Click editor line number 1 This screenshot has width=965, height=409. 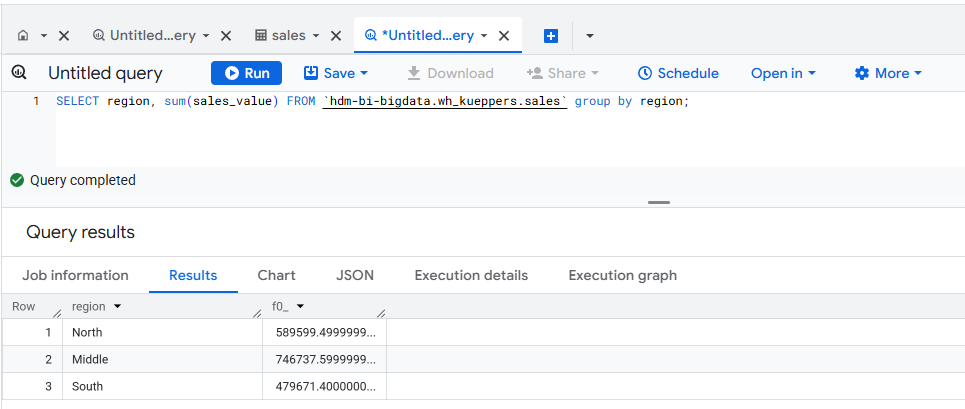point(36,101)
